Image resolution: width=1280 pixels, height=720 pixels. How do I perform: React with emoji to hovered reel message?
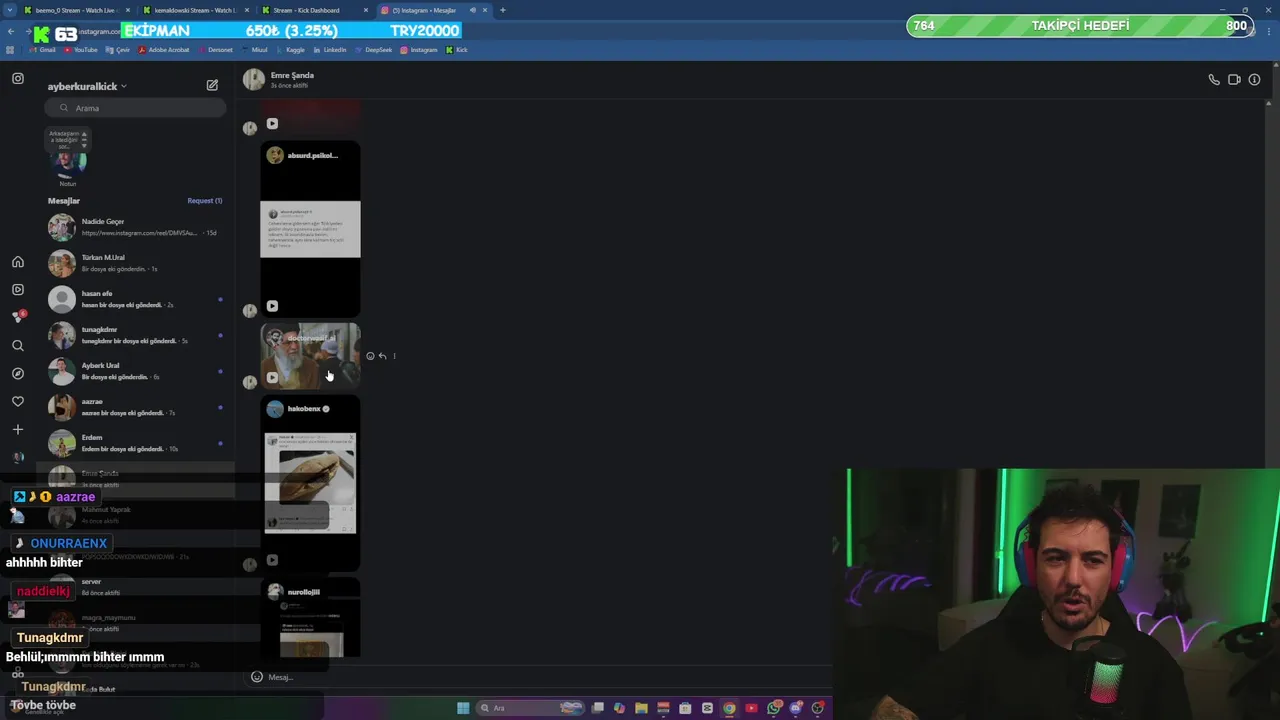pyautogui.click(x=370, y=356)
